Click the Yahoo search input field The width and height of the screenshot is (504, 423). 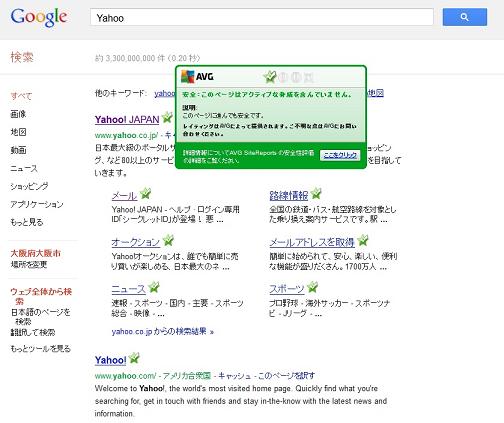(262, 17)
